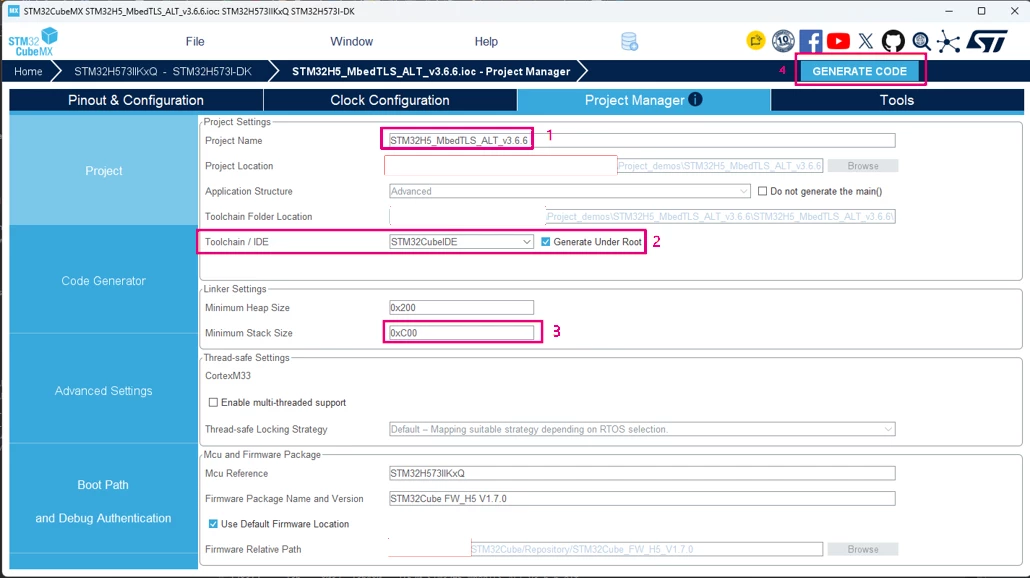1030x578 pixels.
Task: Open Thread-safe Locking Strategy dropdown
Action: (642, 429)
